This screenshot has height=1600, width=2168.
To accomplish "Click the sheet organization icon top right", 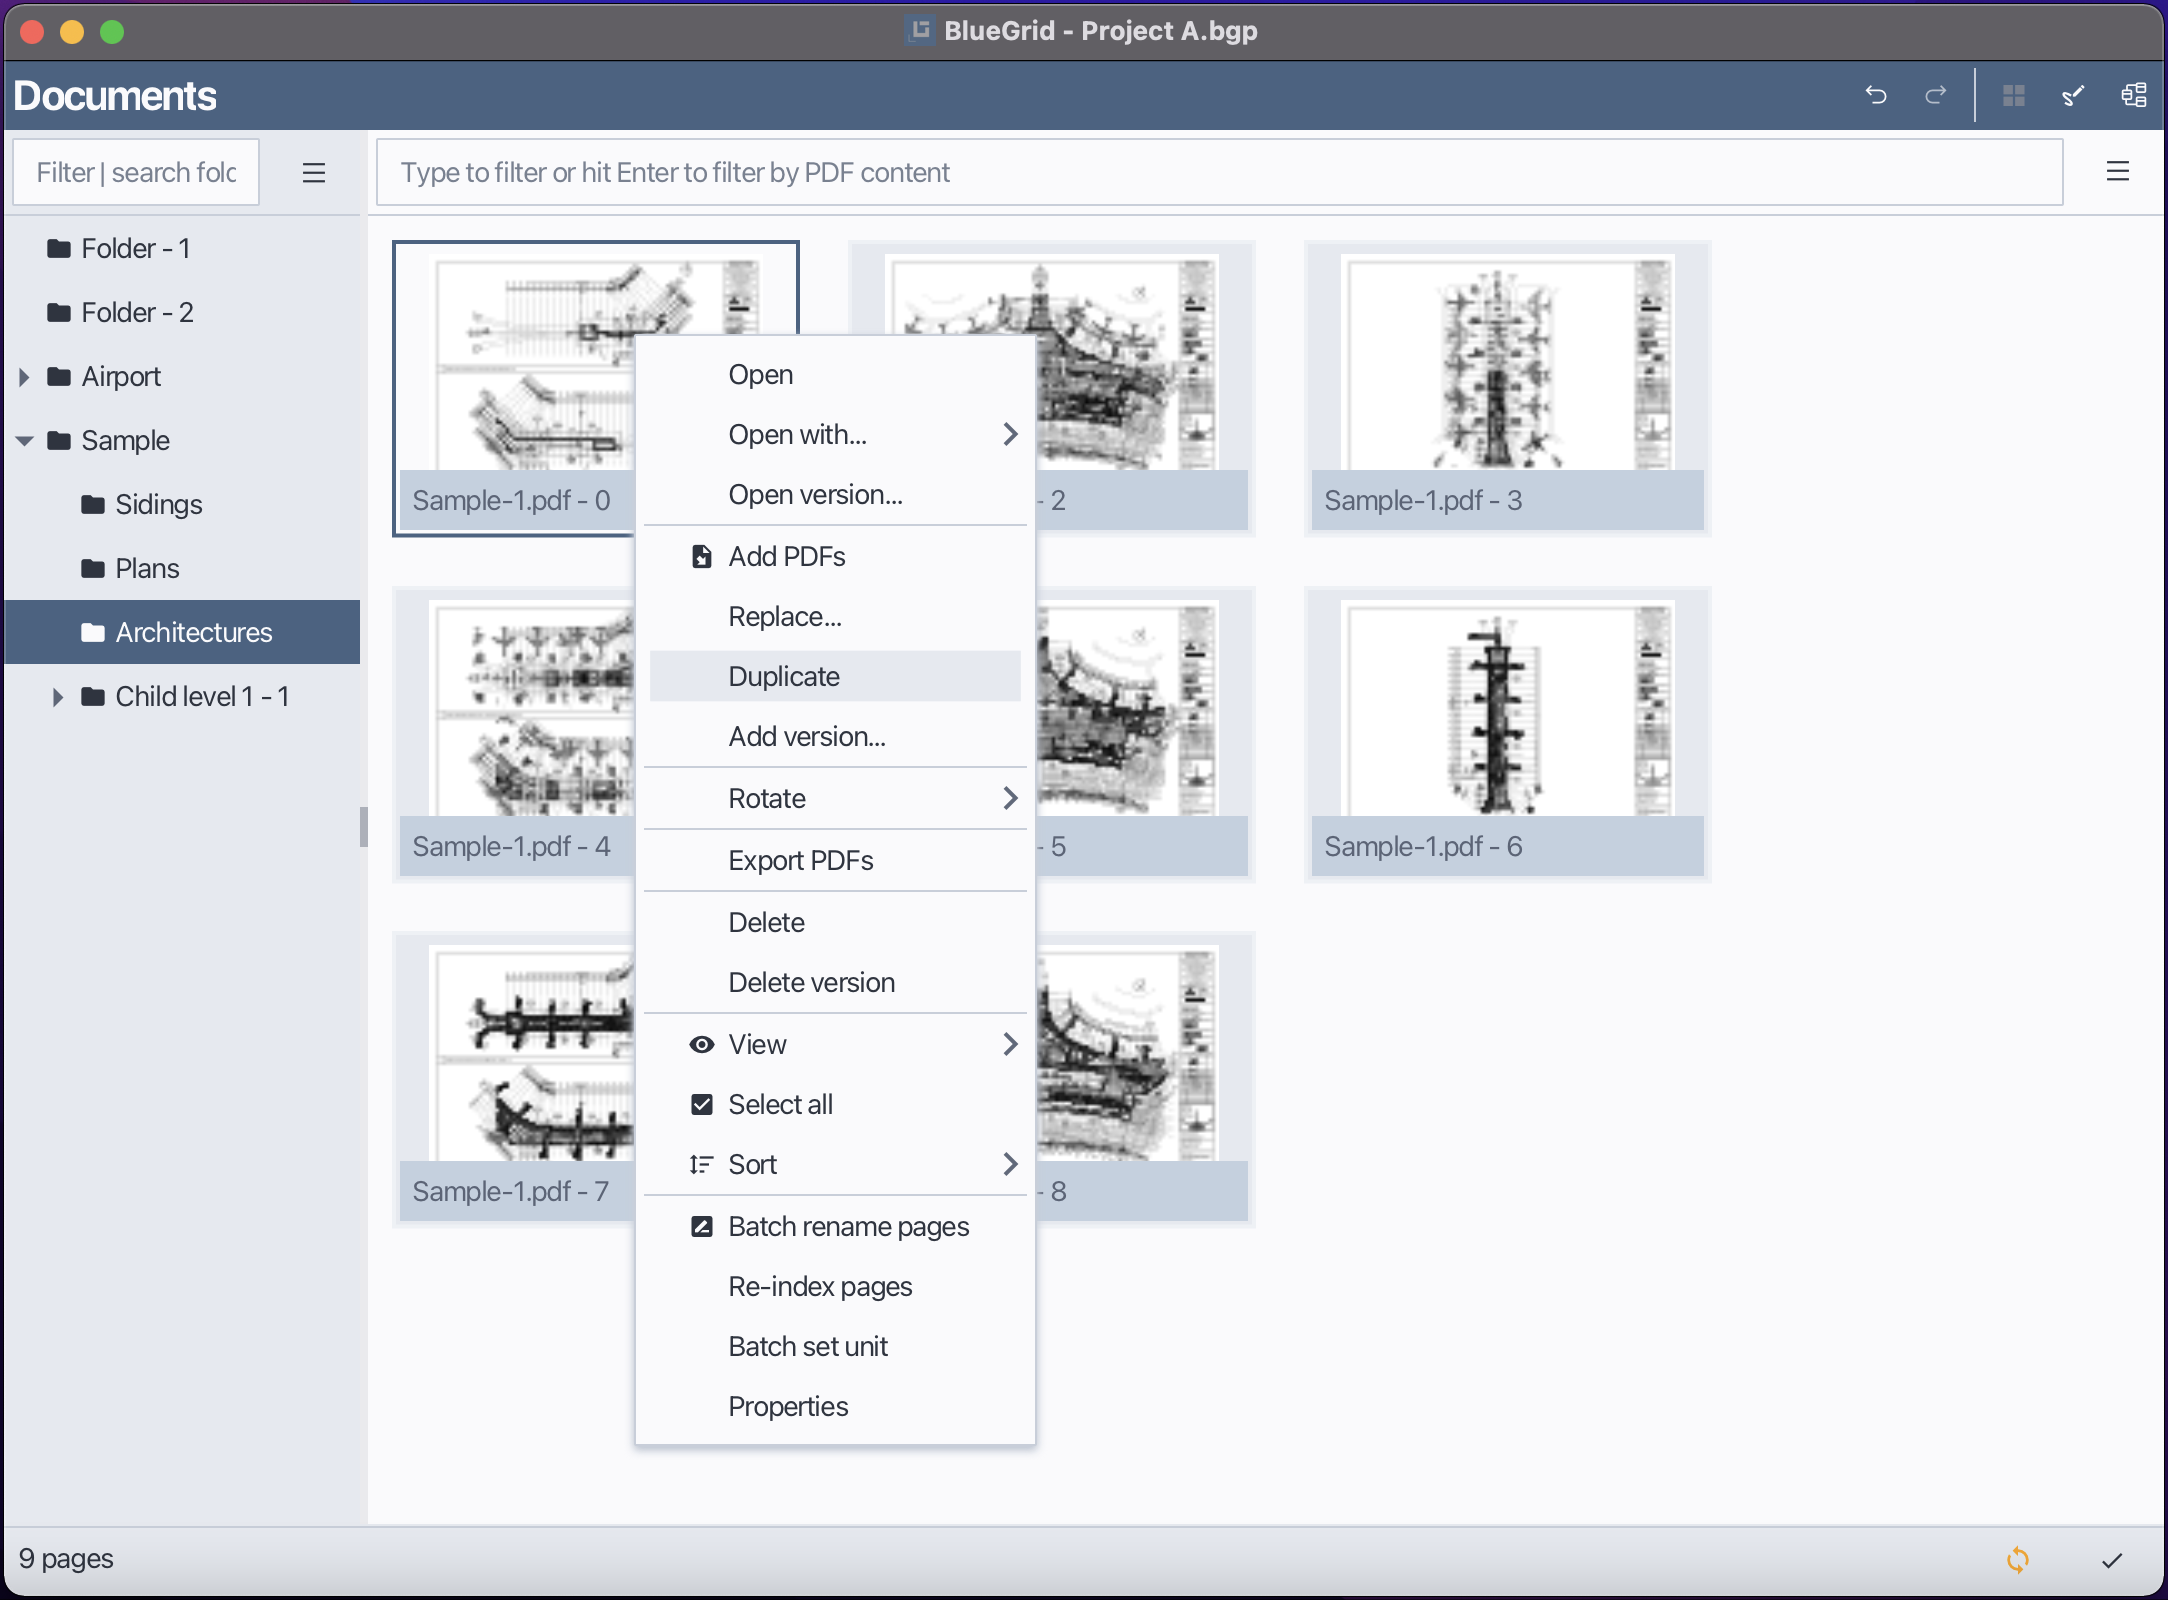I will click(2134, 95).
